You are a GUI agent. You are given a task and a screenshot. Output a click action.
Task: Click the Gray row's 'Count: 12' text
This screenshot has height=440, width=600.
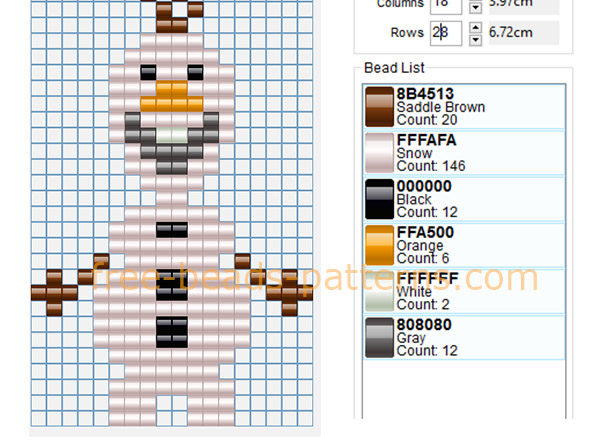click(x=427, y=351)
